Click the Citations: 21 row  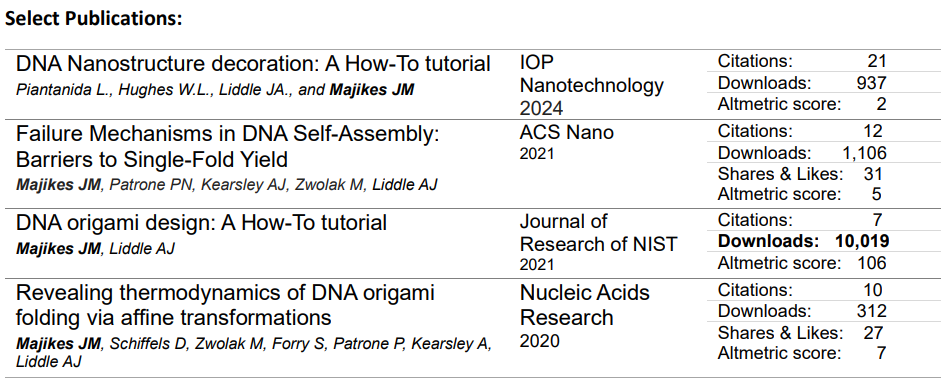[x=802, y=61]
